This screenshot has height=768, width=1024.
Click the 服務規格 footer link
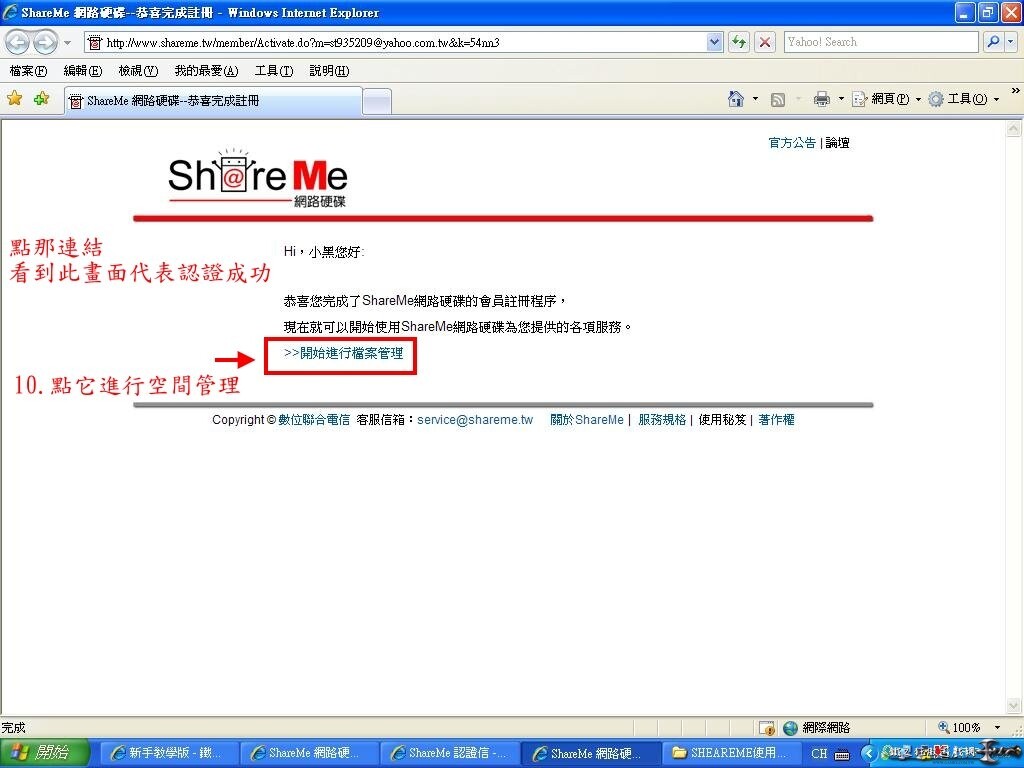pos(662,420)
